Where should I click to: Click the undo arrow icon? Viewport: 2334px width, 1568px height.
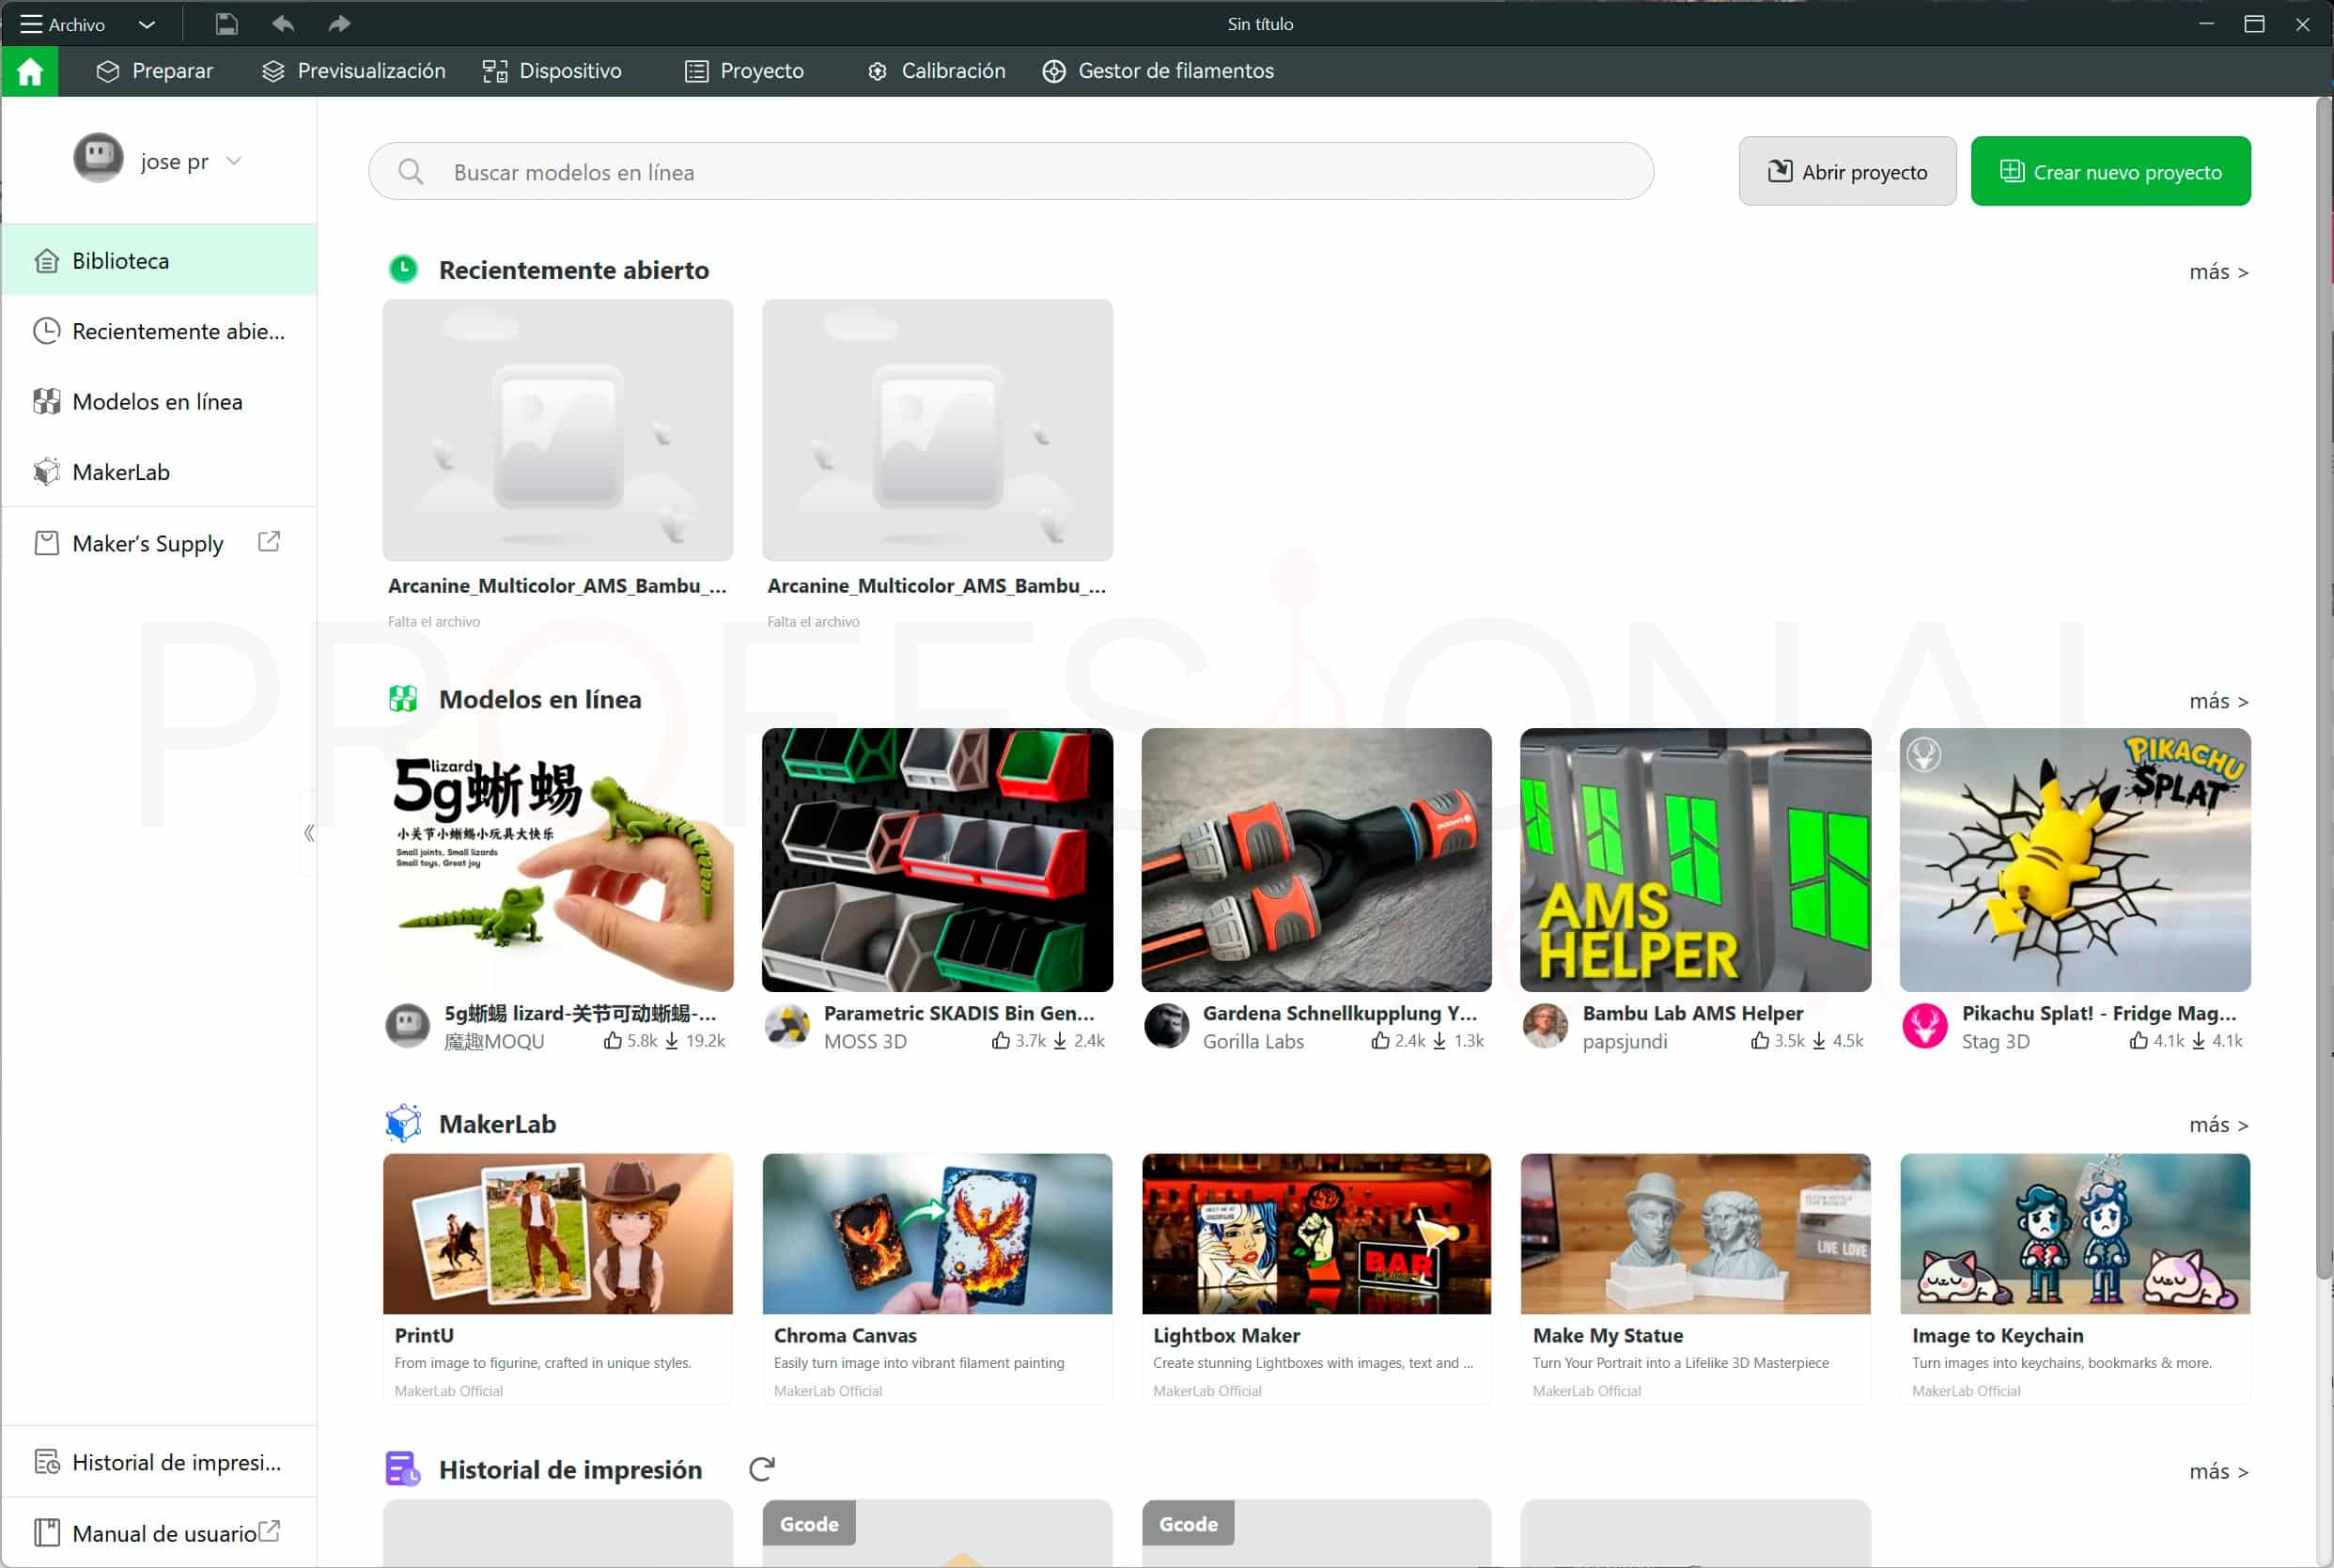[x=283, y=24]
